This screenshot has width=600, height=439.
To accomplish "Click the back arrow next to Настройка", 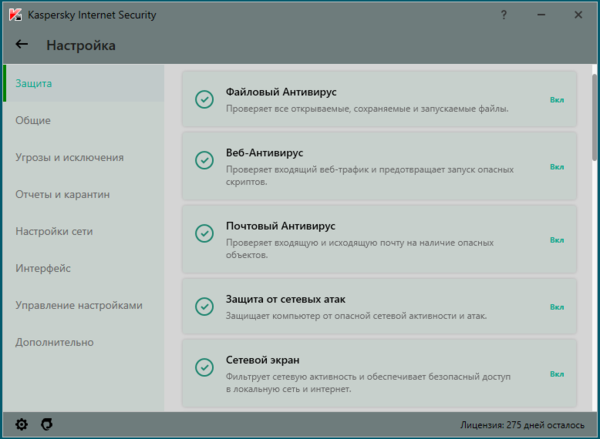I will coord(22,45).
